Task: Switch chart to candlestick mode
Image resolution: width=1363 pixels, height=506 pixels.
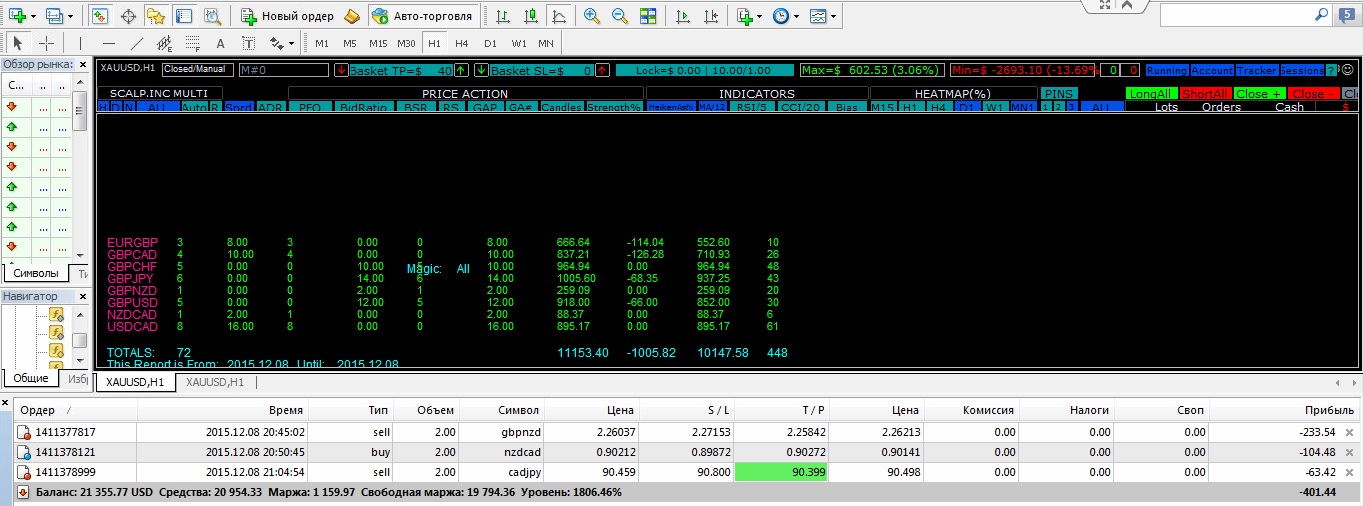Action: 530,17
